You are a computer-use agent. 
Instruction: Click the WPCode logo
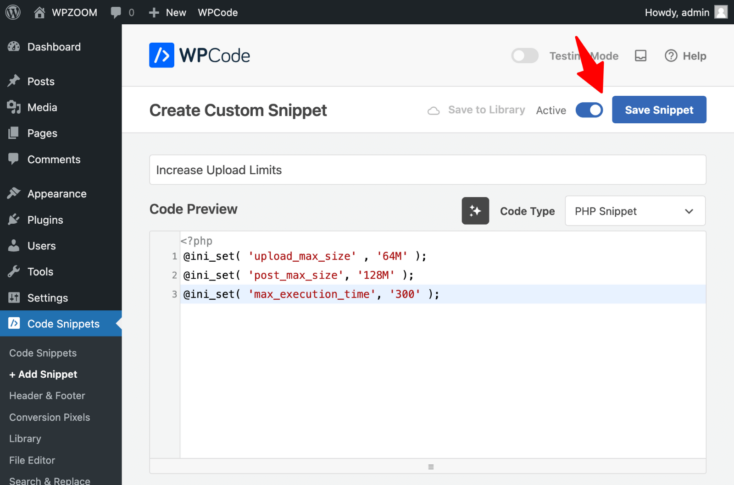[199, 55]
